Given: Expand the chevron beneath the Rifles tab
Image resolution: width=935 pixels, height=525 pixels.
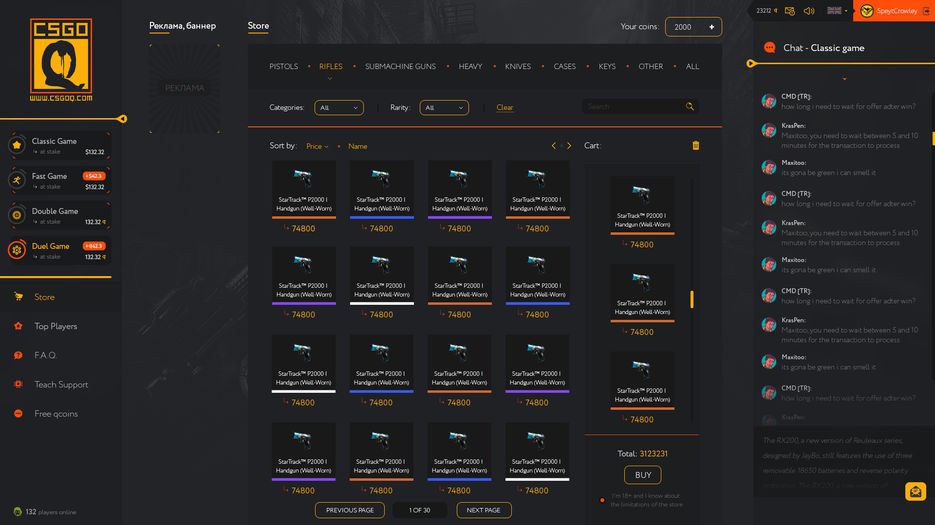Looking at the screenshot, I should click(x=330, y=78).
